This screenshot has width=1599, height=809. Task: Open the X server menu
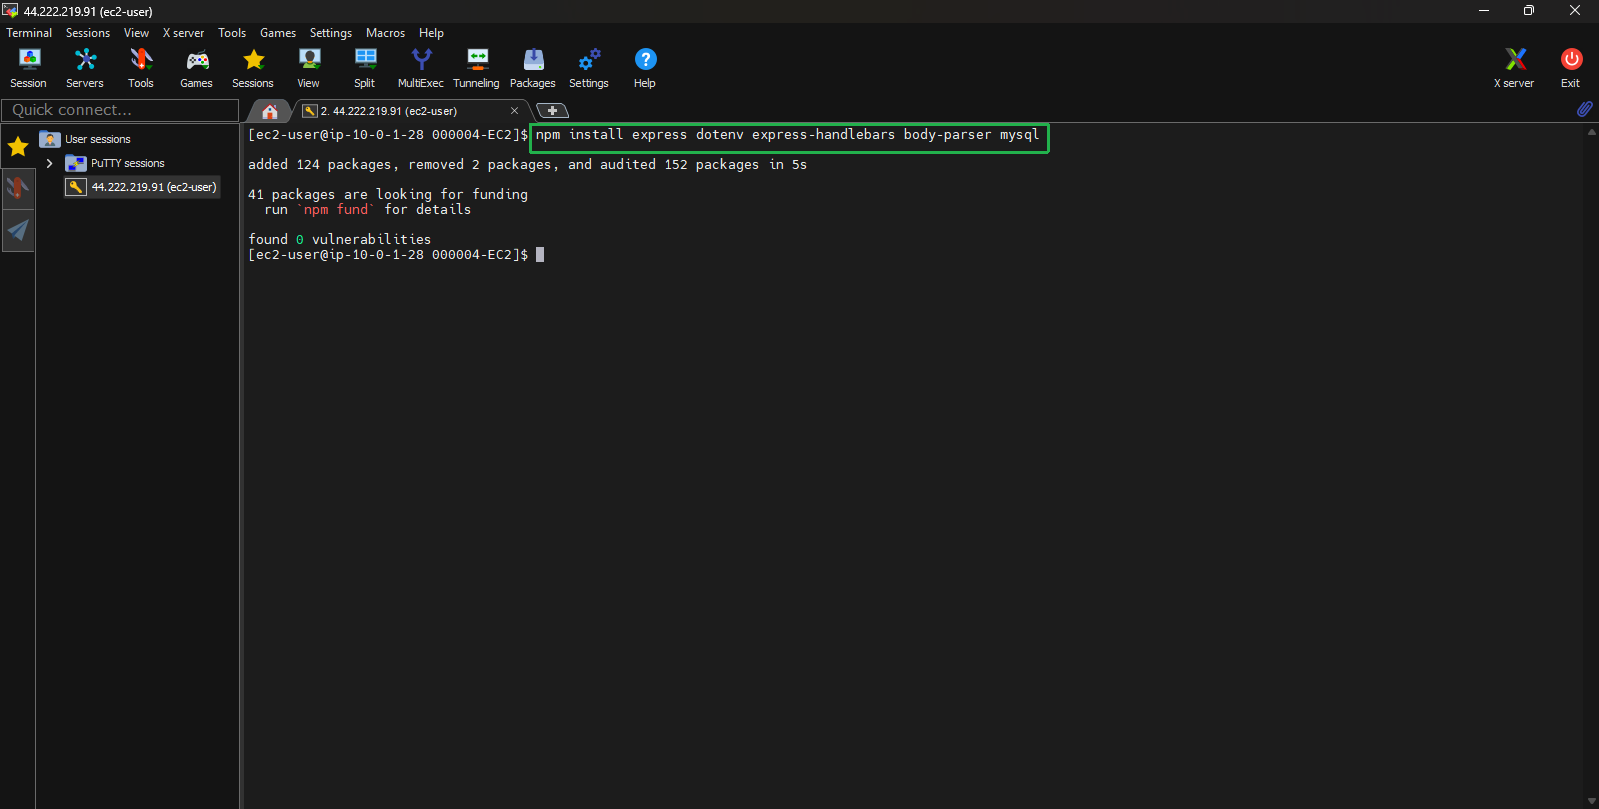click(x=183, y=33)
